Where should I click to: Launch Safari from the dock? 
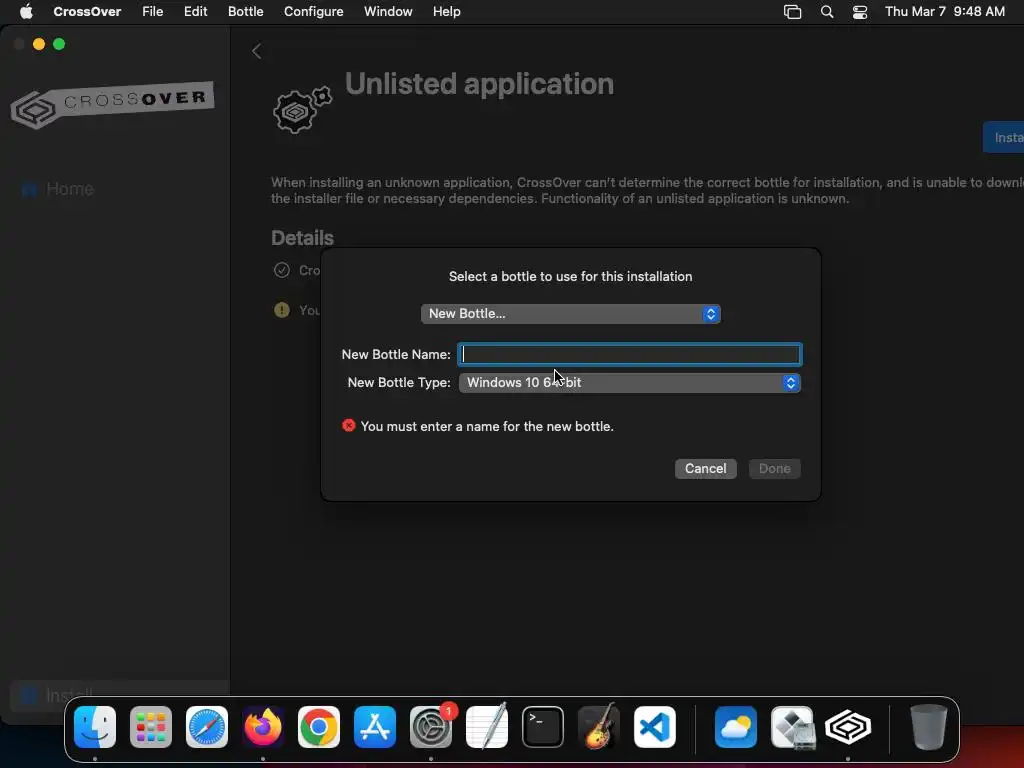click(x=207, y=727)
